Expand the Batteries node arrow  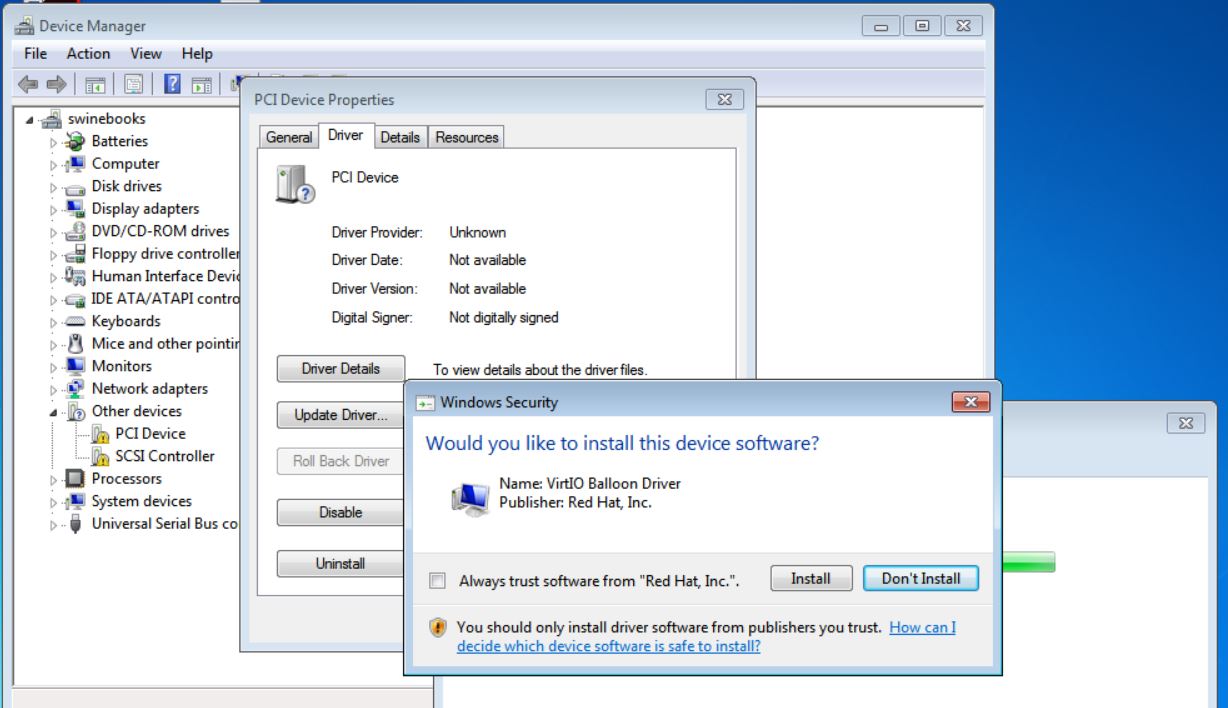click(54, 142)
